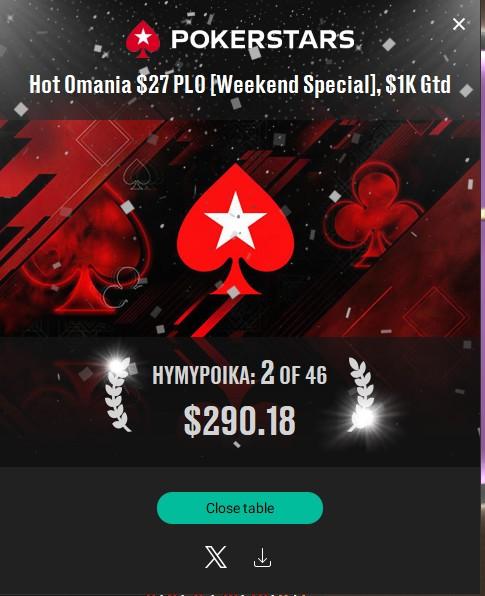Share the result on X (Twitter)

[216, 557]
